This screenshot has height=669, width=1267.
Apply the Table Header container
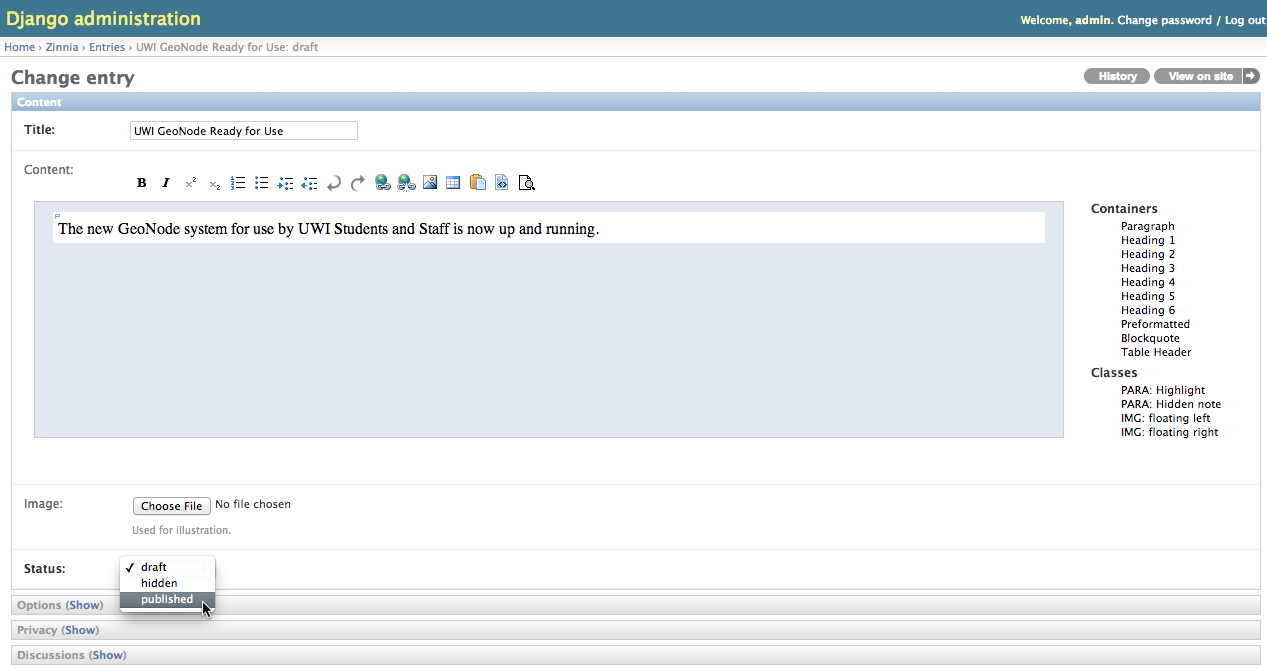1156,352
